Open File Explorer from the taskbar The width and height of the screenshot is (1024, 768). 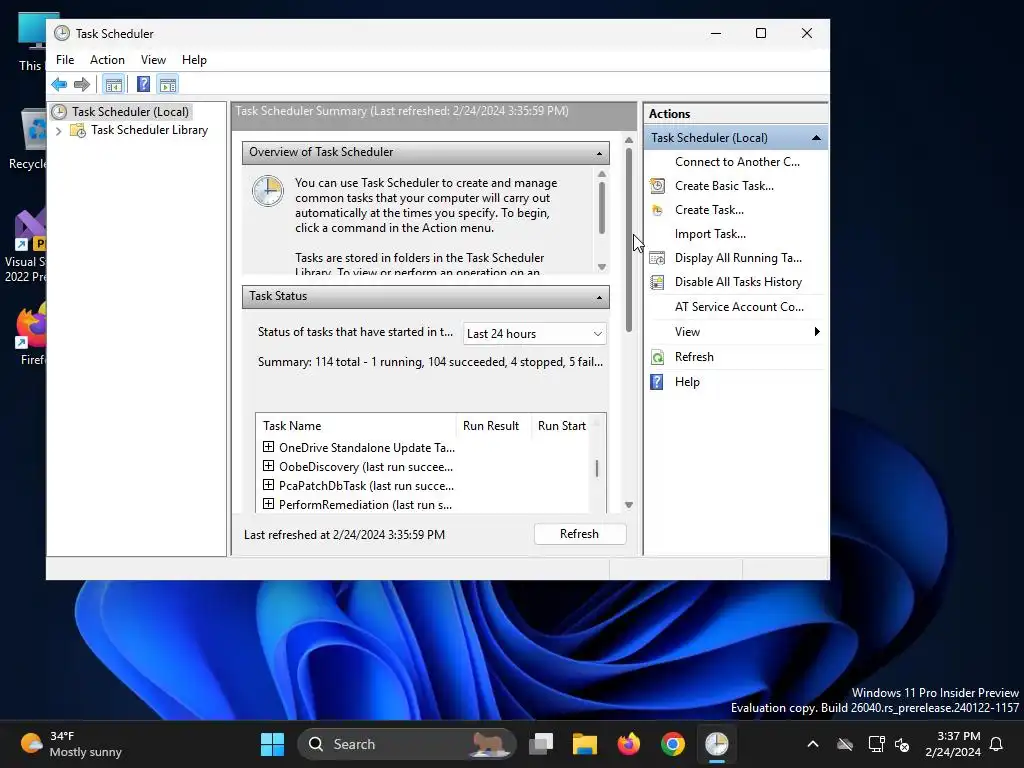tap(585, 744)
